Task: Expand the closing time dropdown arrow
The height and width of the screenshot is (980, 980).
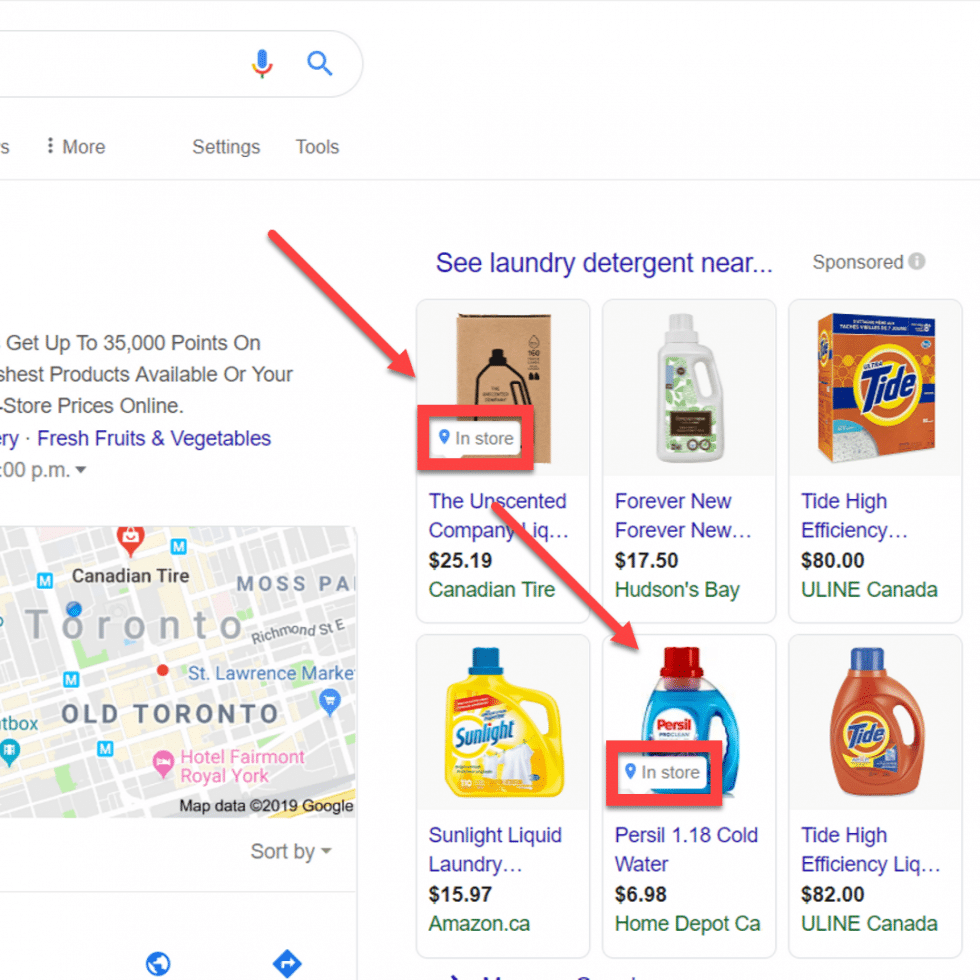Action: pos(80,469)
